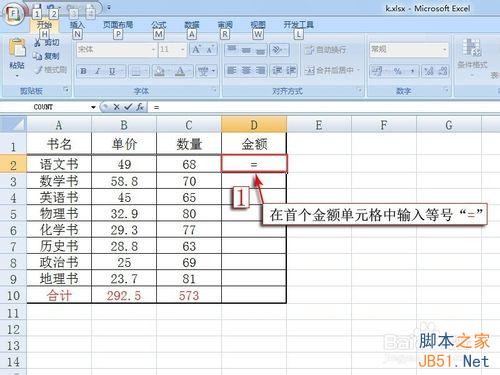The image size is (500, 375).
Task: Increase font size with large A
Action: coord(196,50)
